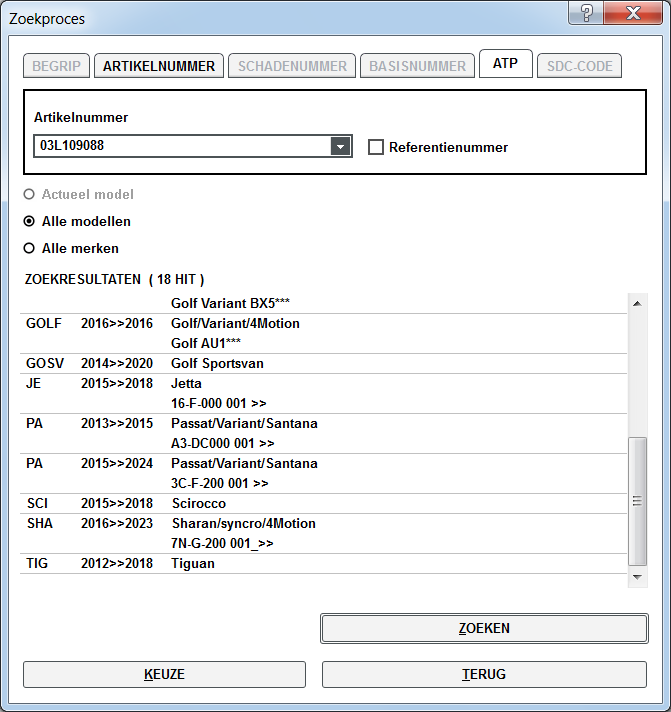Click the TERUG button
This screenshot has height=712, width=671.
click(x=484, y=674)
